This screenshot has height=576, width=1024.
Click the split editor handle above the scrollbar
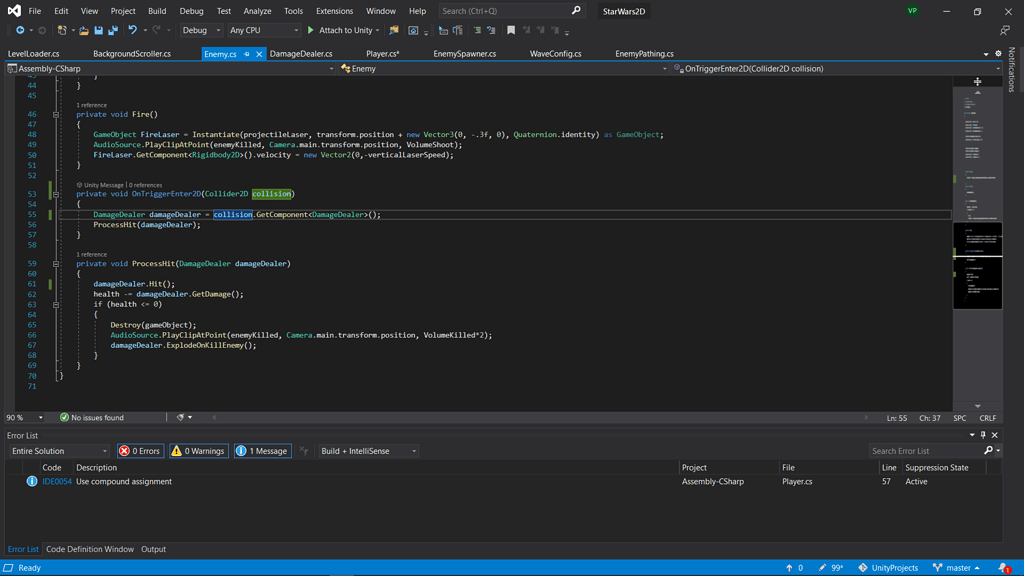click(978, 82)
